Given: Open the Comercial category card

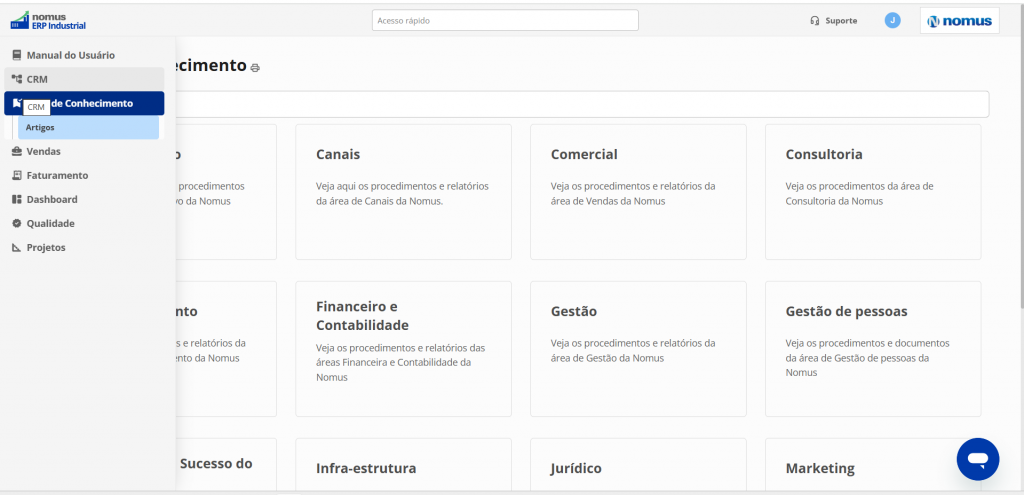Looking at the screenshot, I should [638, 191].
